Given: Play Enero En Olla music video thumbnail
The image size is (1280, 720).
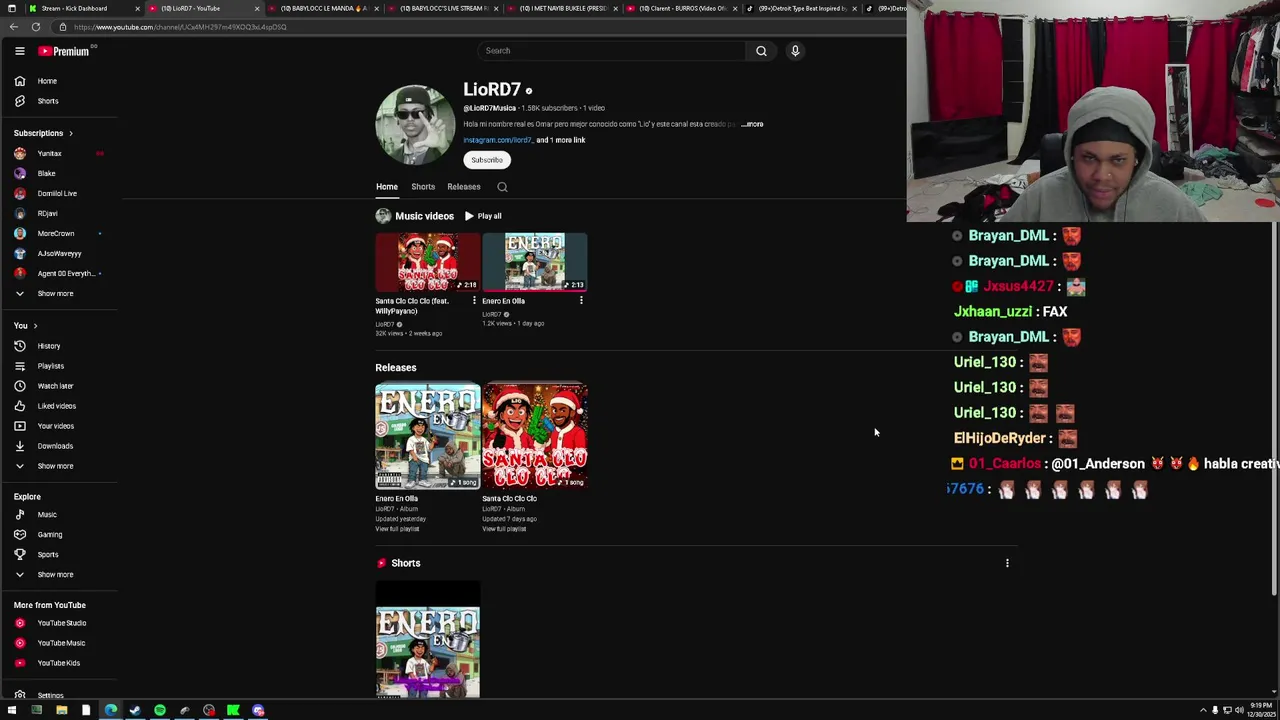Looking at the screenshot, I should pyautogui.click(x=535, y=262).
